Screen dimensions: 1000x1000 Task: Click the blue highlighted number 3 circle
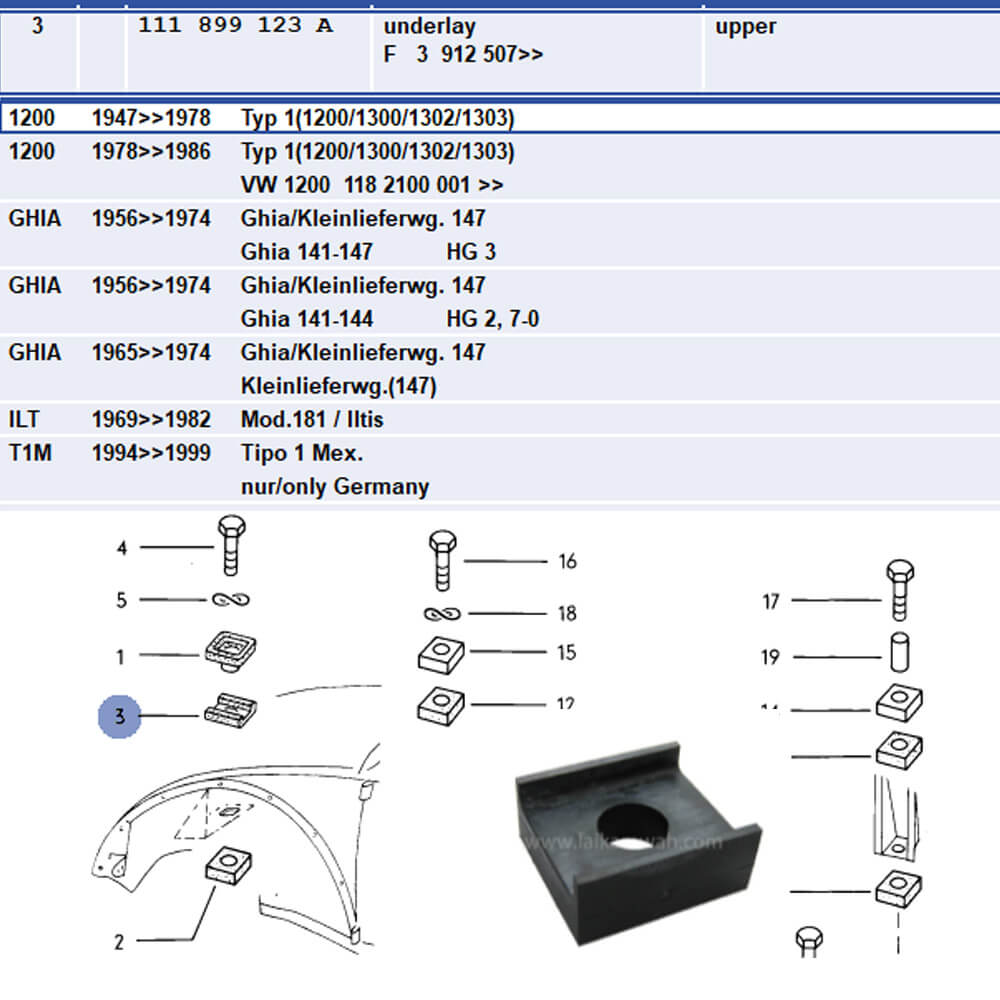click(120, 716)
